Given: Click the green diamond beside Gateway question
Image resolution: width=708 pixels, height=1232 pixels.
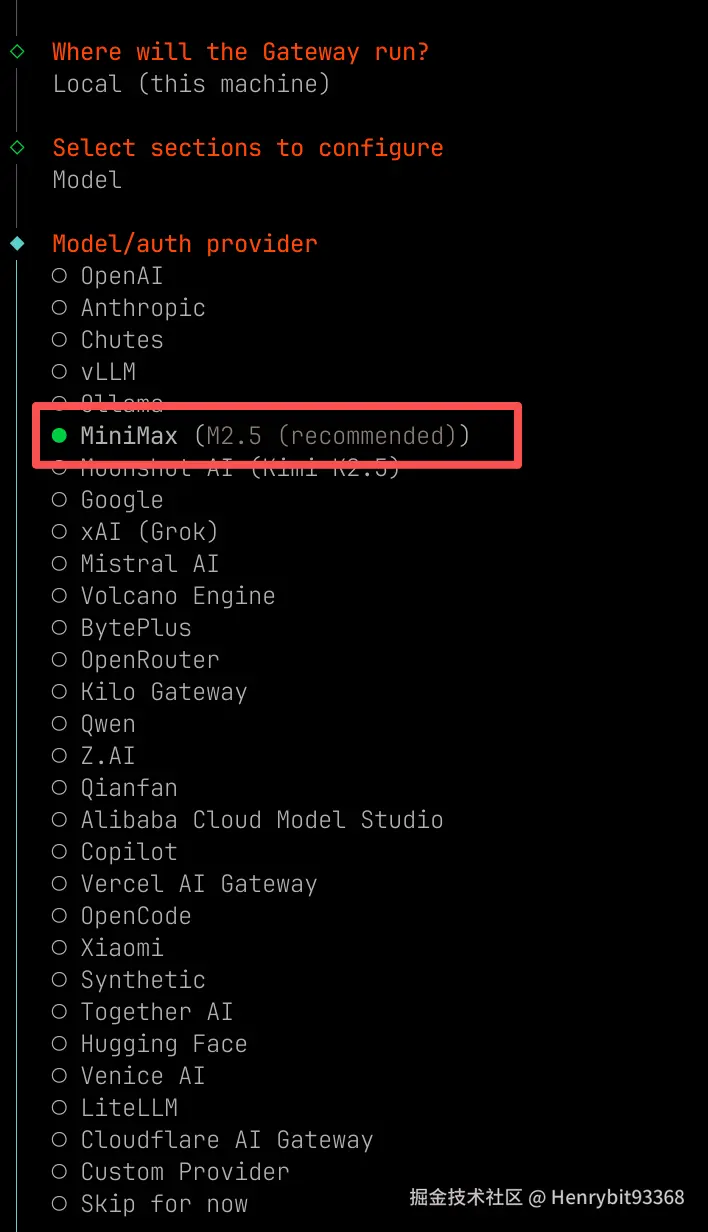Looking at the screenshot, I should (17, 51).
